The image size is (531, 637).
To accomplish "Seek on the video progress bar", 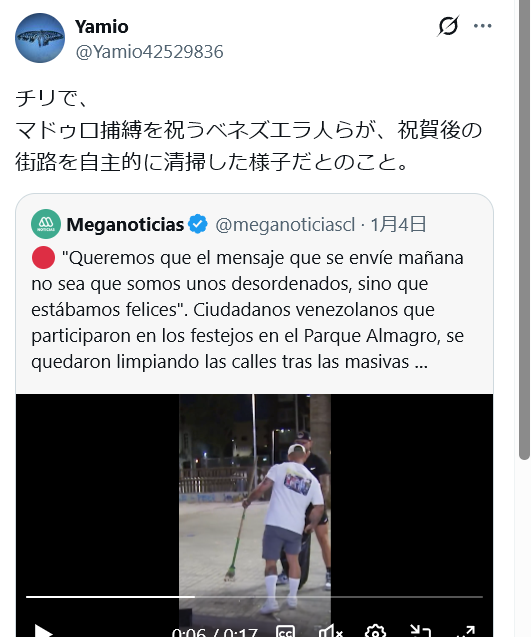I will pyautogui.click(x=254, y=597).
